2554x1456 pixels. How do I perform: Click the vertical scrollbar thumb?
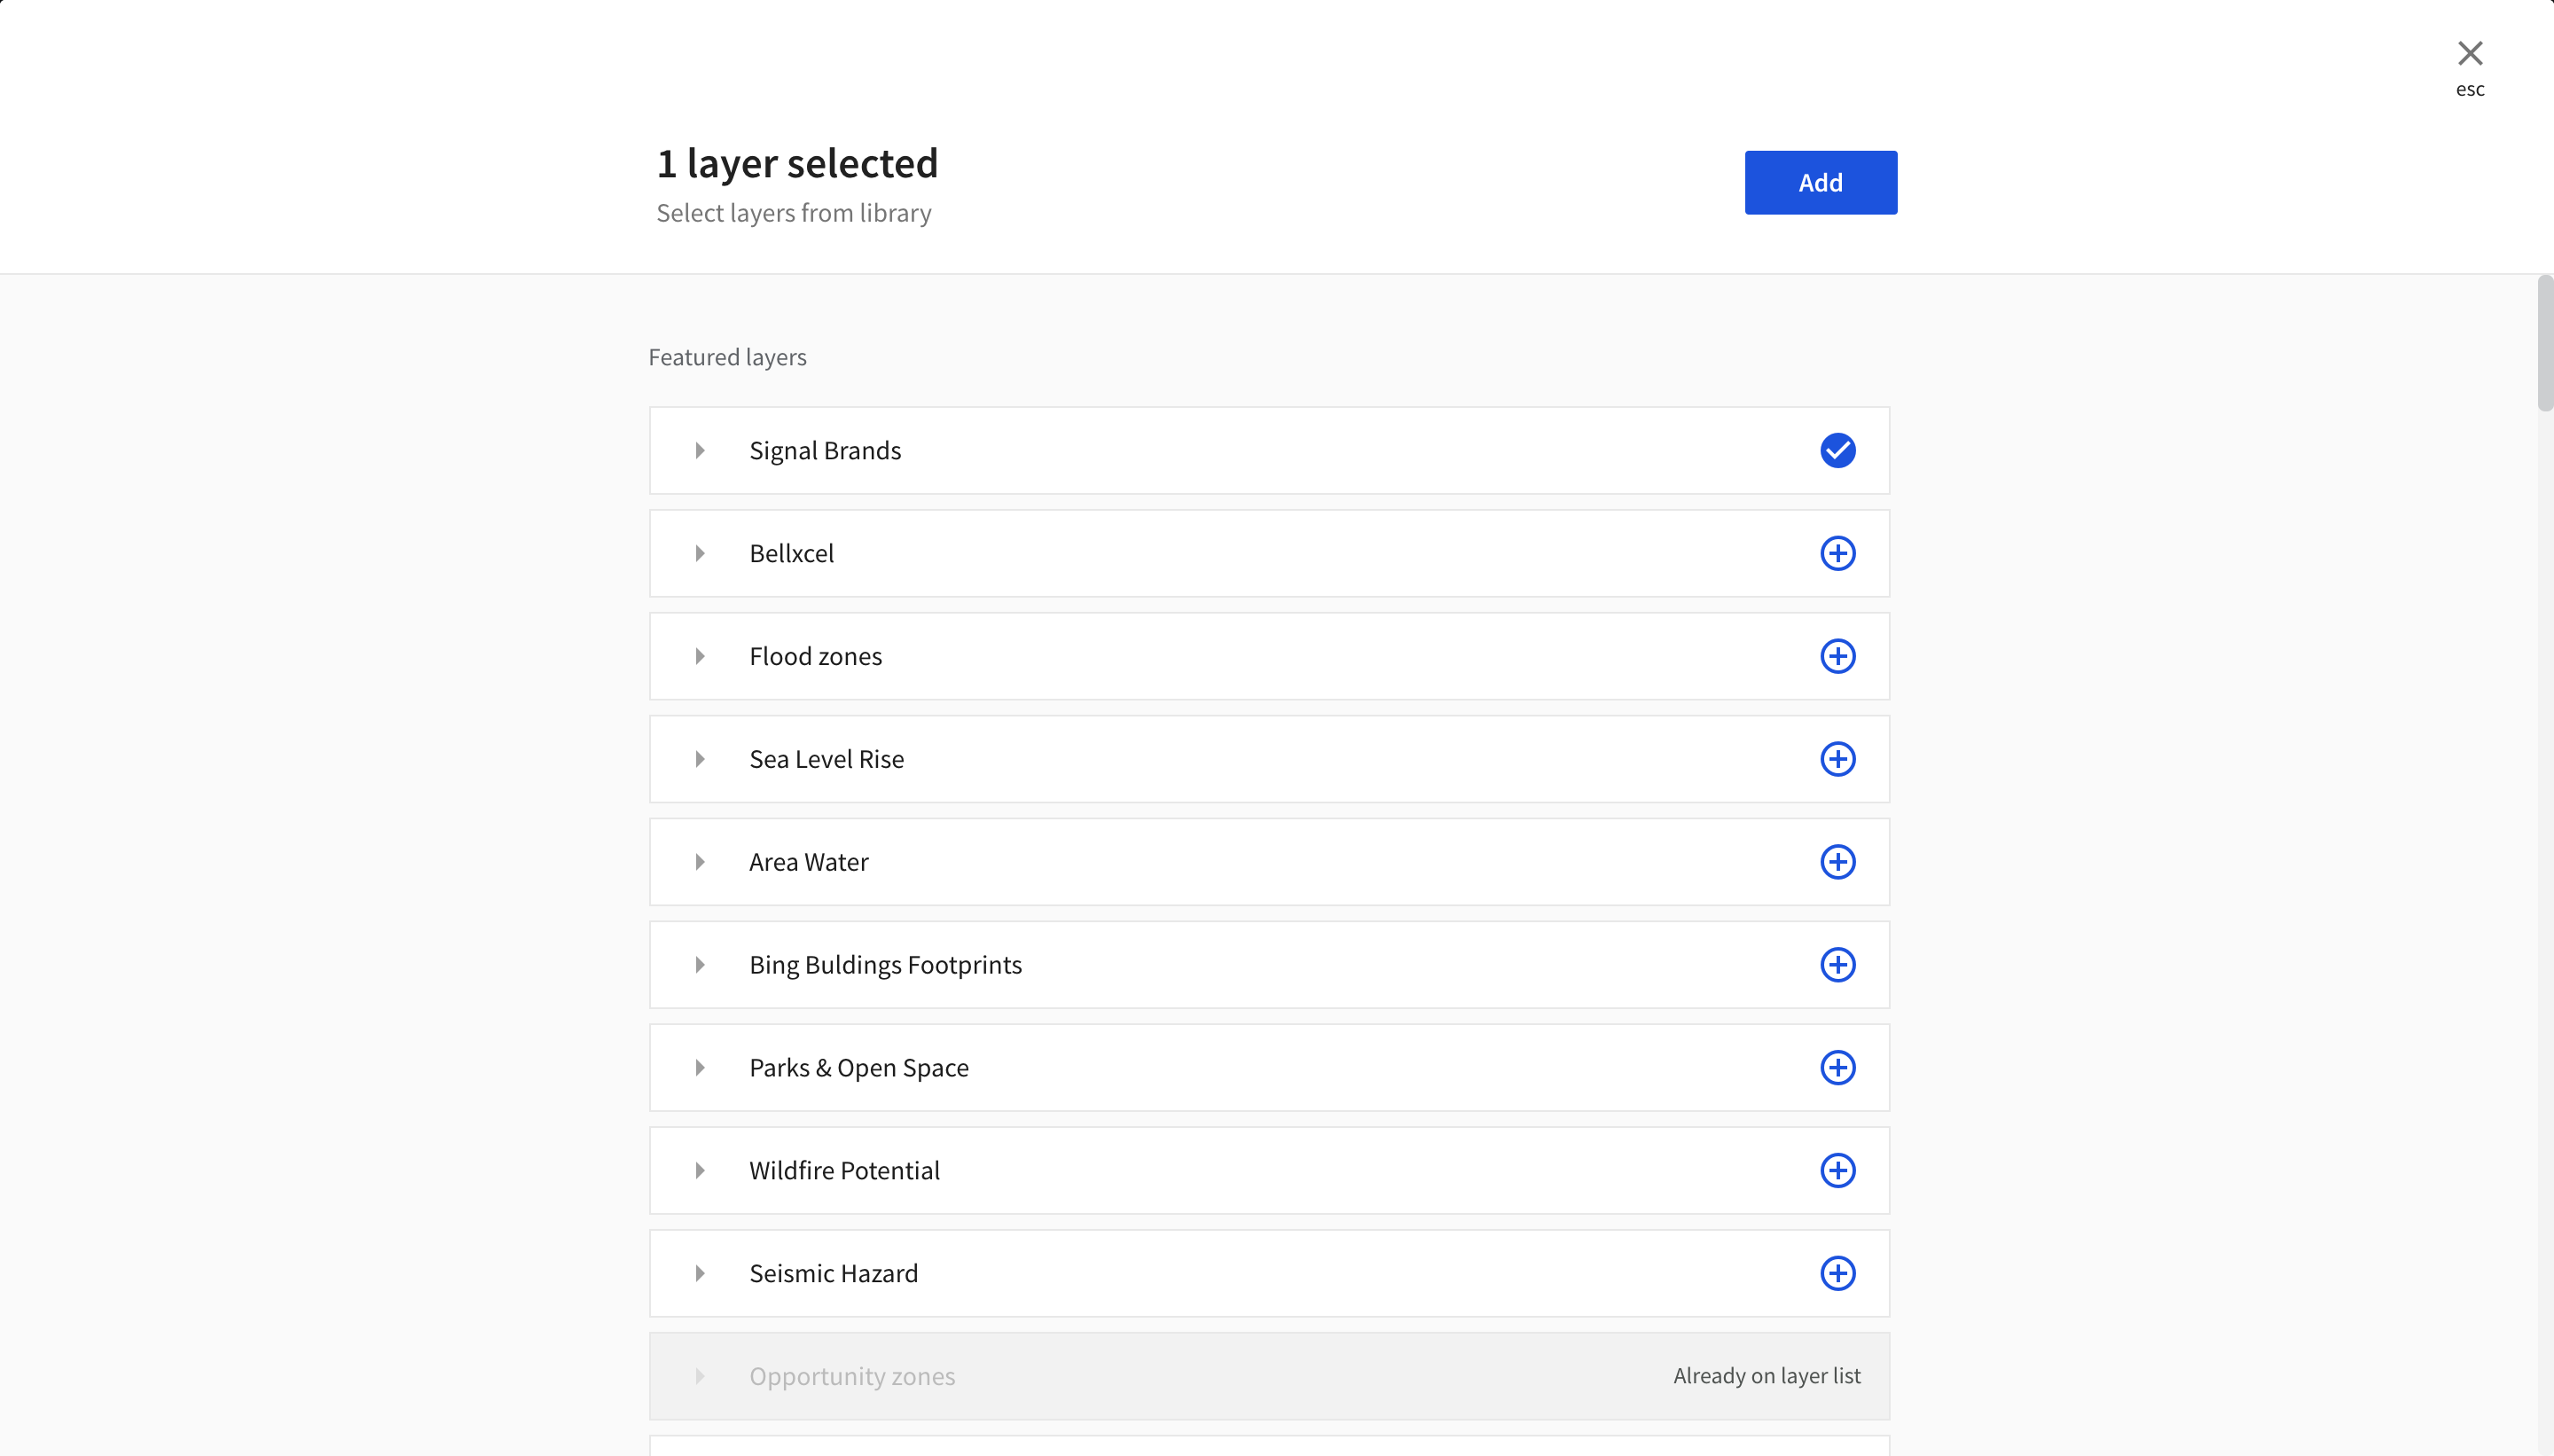[x=2544, y=344]
